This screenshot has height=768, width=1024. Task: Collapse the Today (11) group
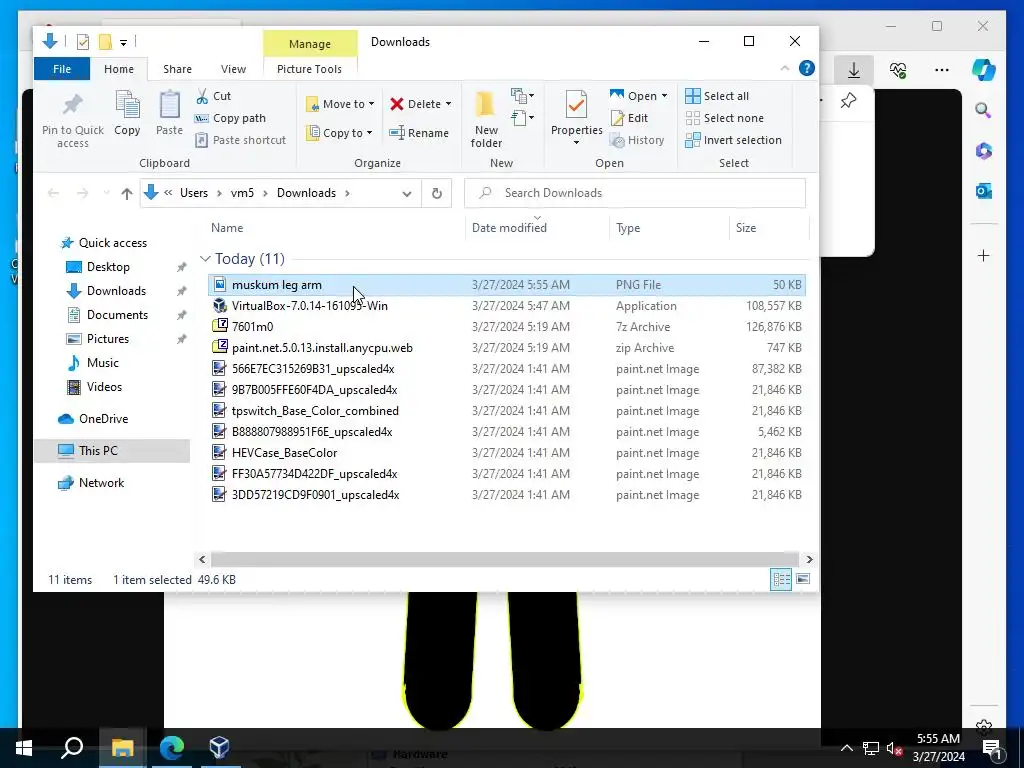pyautogui.click(x=205, y=259)
